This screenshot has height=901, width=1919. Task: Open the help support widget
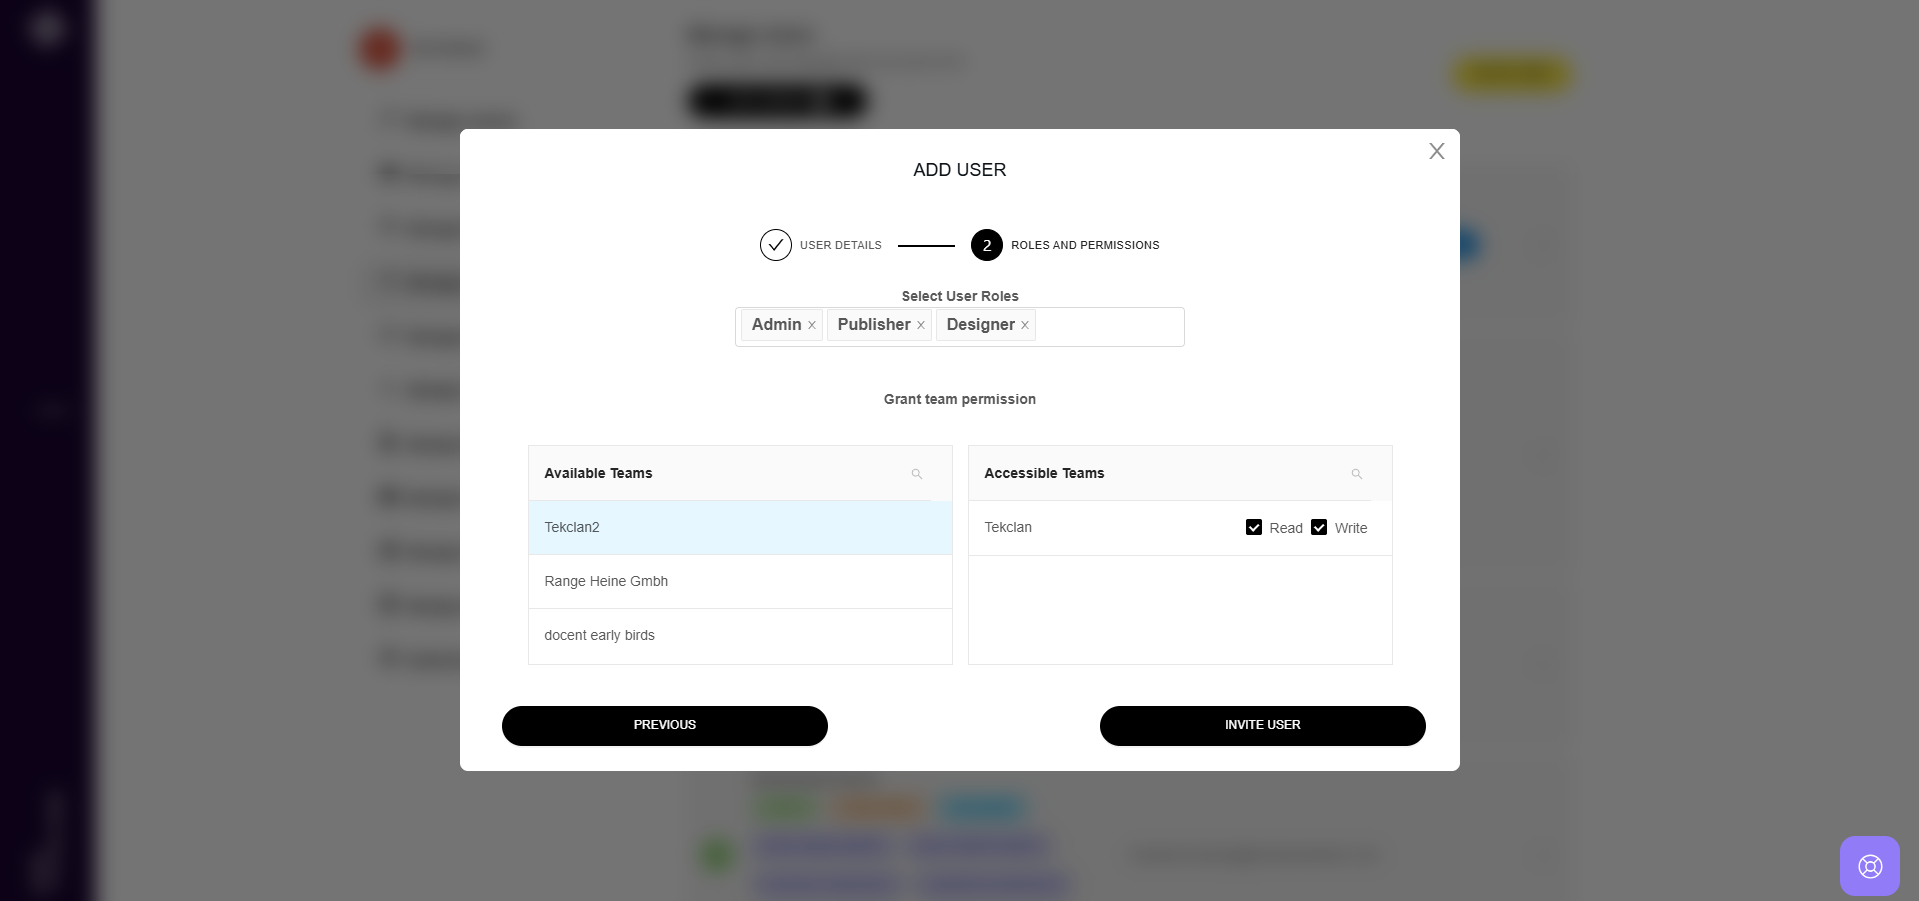1869,866
